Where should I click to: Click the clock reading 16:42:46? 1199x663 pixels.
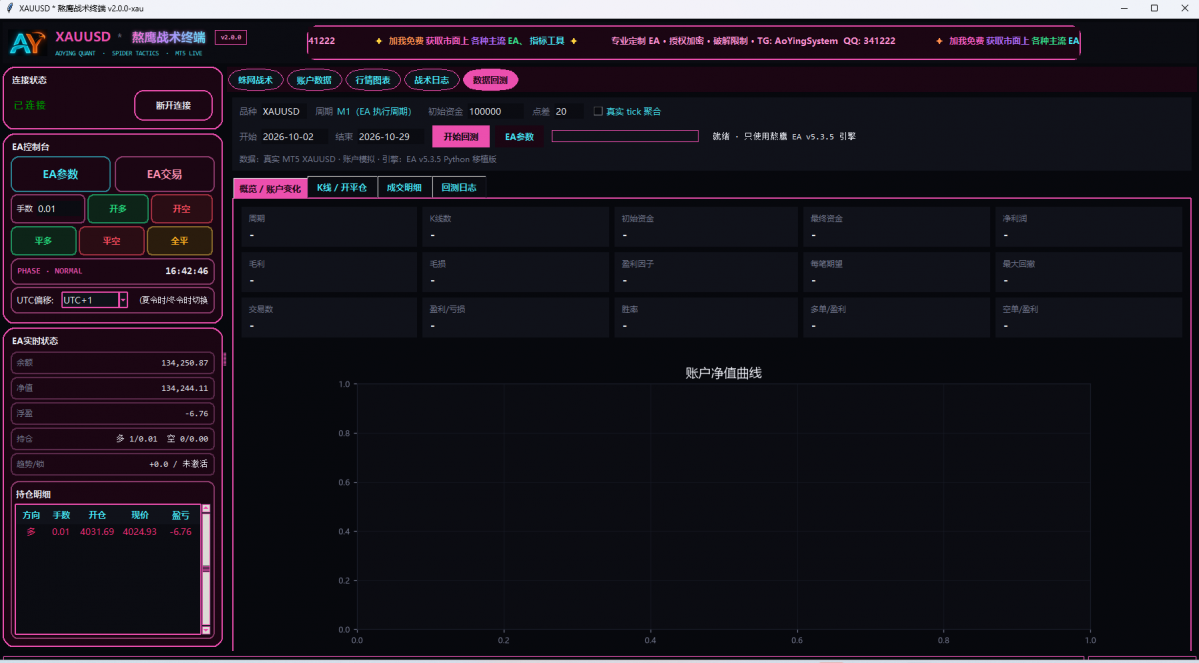click(x=187, y=271)
